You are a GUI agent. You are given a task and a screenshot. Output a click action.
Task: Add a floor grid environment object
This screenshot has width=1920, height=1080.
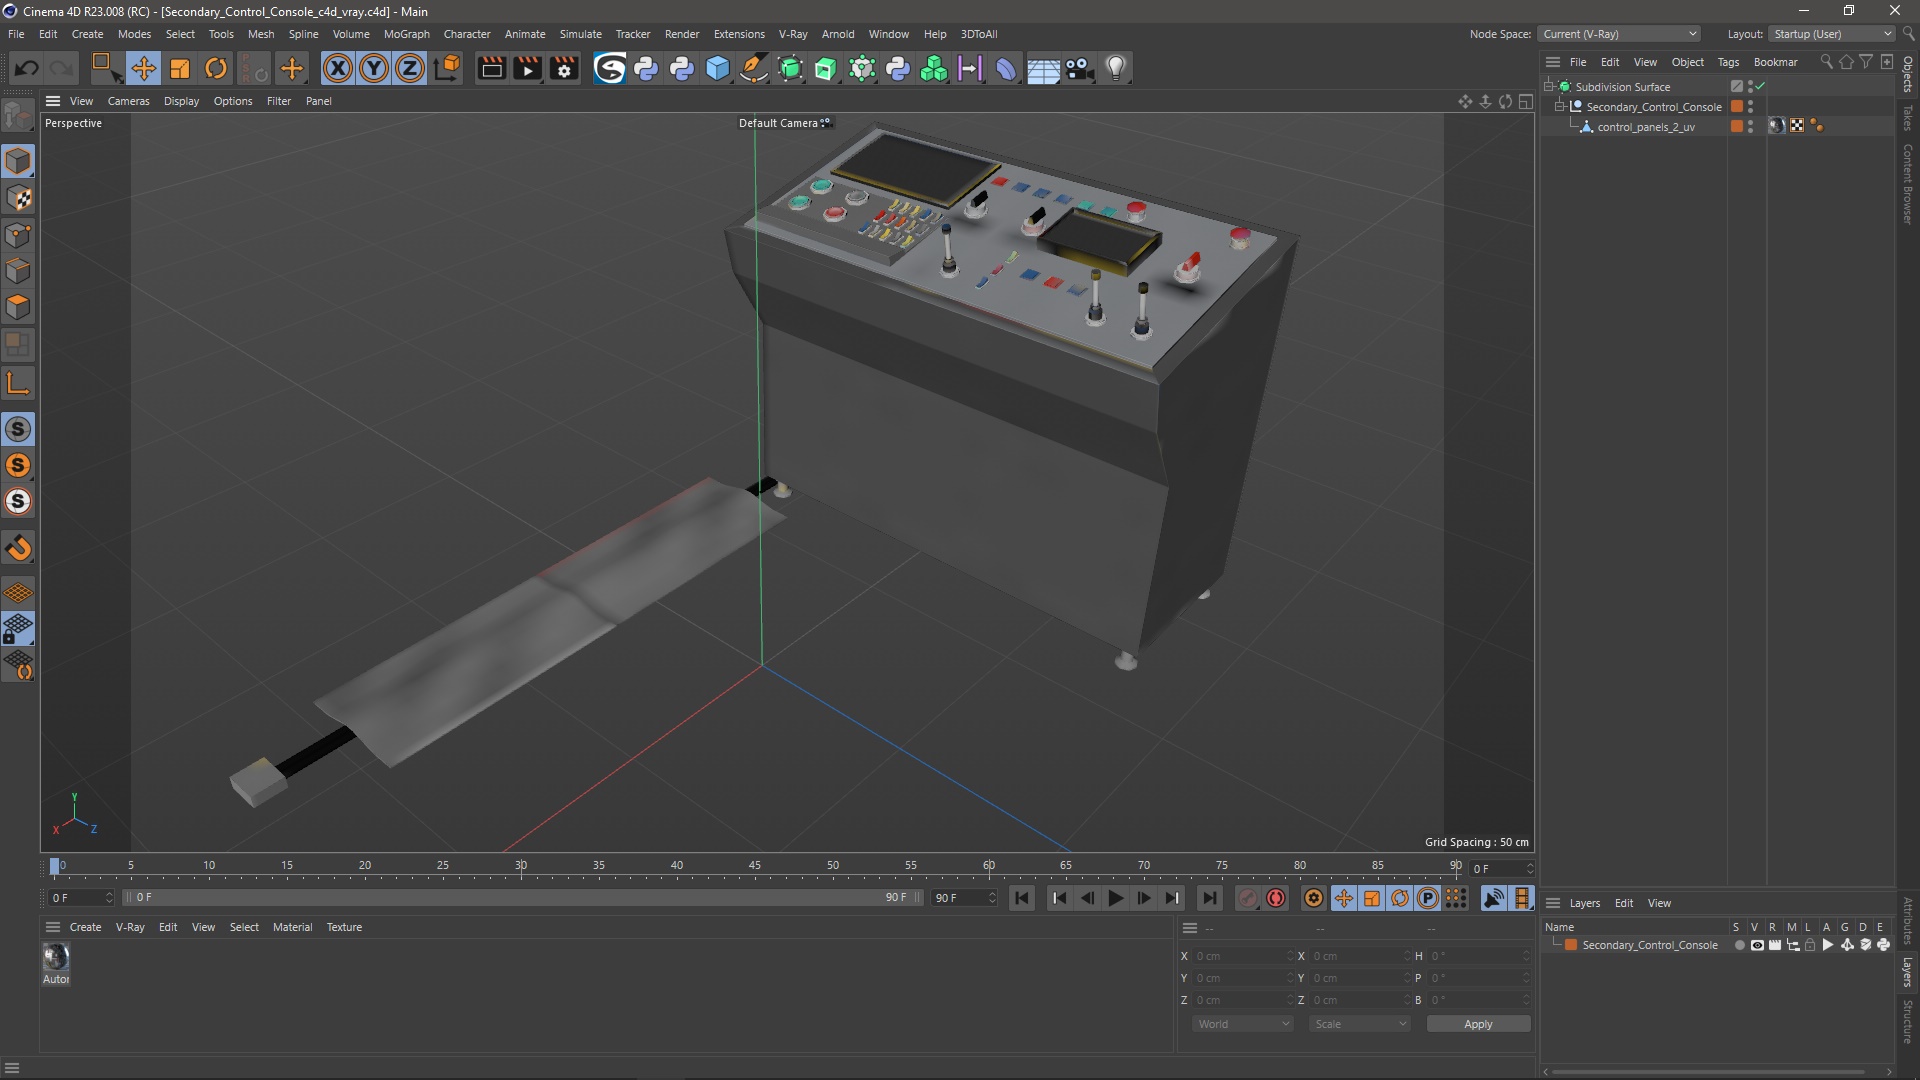(x=1043, y=68)
